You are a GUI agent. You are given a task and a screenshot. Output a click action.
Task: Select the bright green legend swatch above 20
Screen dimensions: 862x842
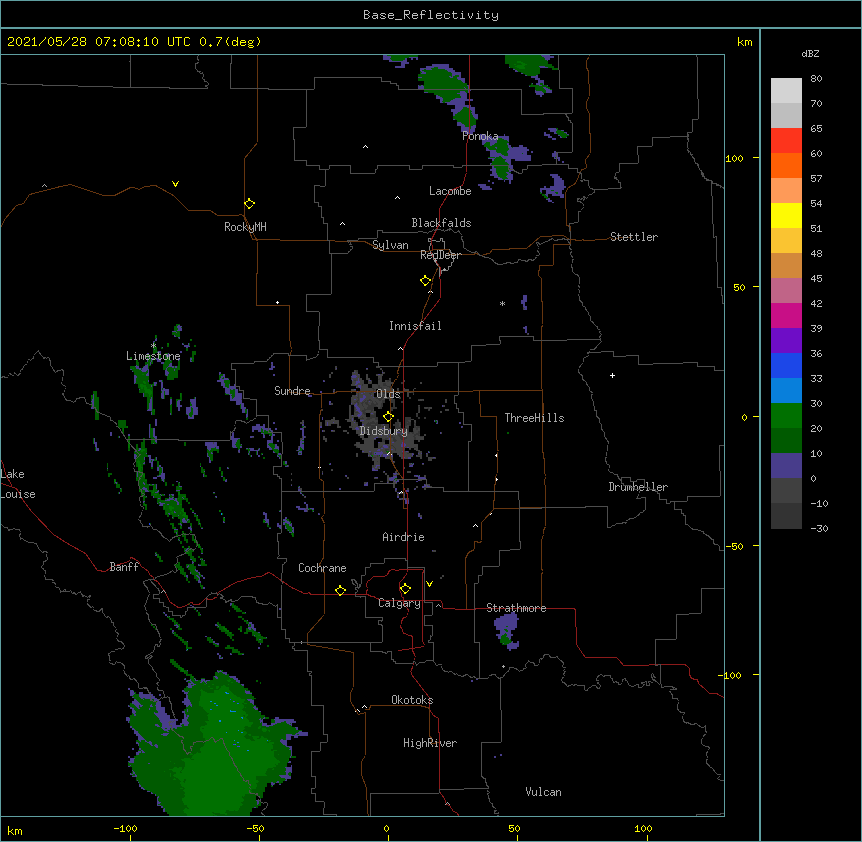click(x=786, y=416)
